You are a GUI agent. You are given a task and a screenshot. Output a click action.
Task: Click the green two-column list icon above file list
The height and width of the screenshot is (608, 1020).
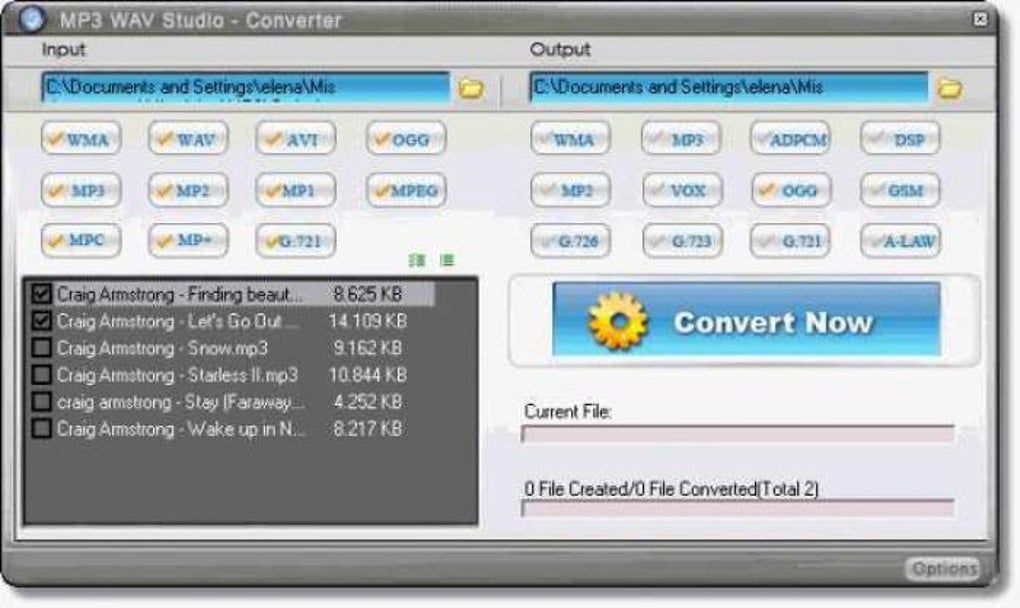click(417, 260)
